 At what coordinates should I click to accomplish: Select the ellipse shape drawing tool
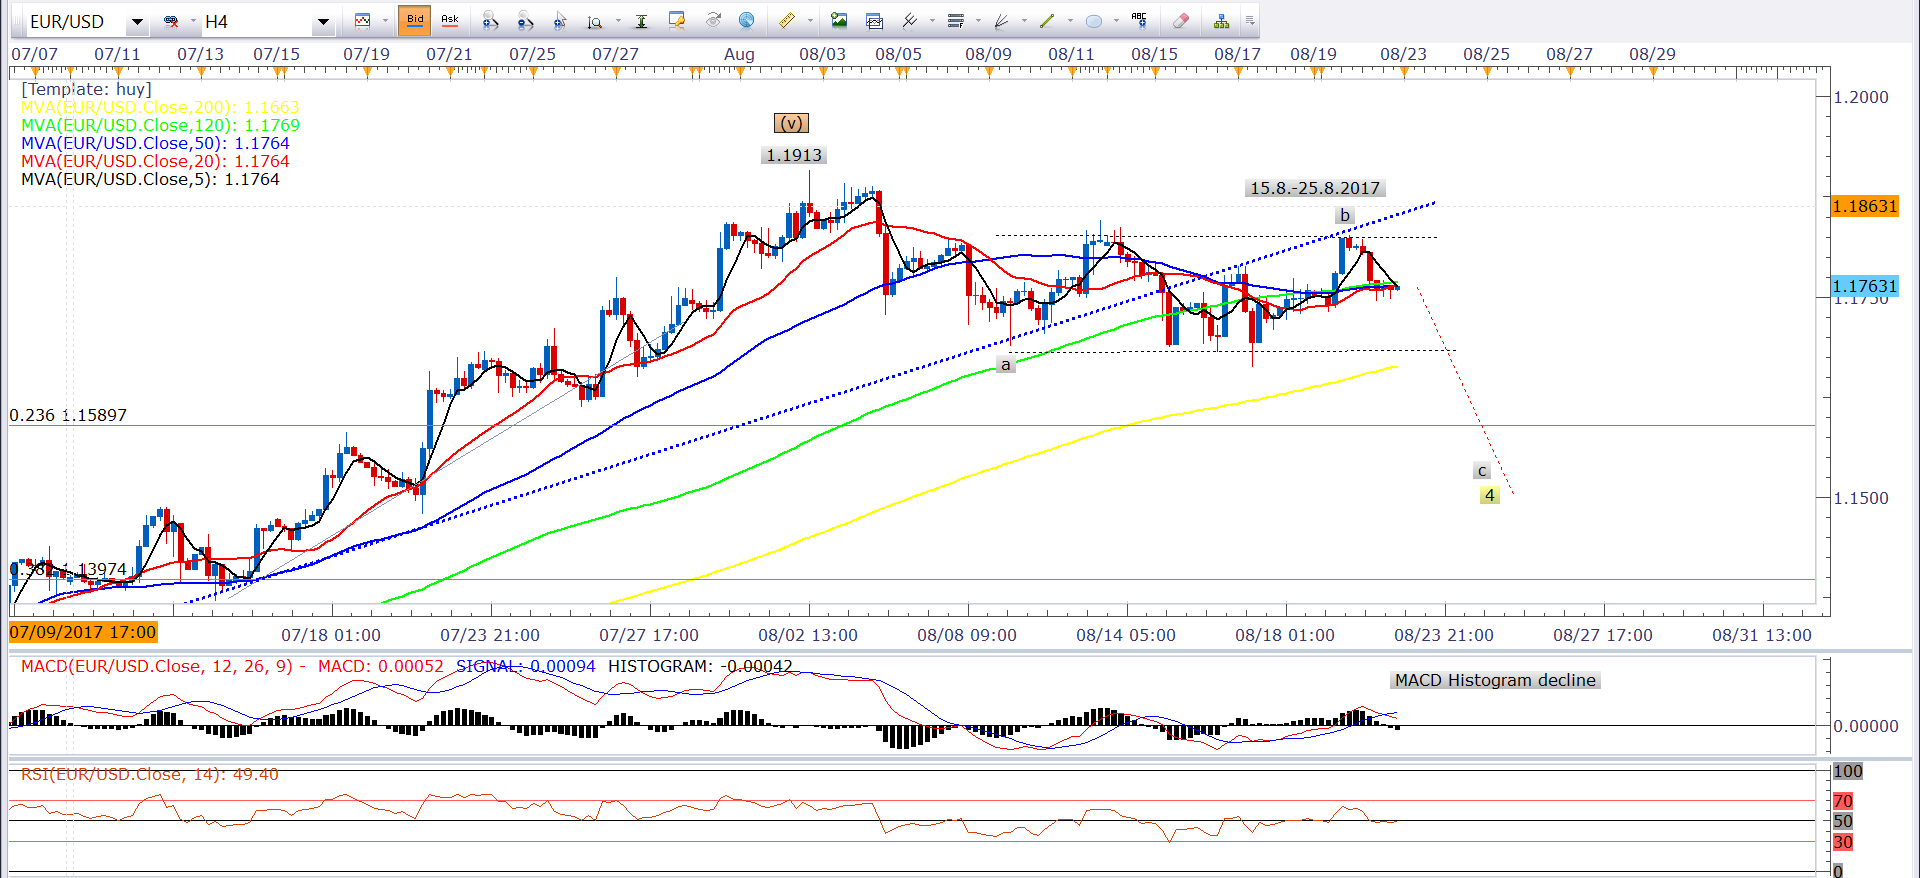tap(1093, 21)
